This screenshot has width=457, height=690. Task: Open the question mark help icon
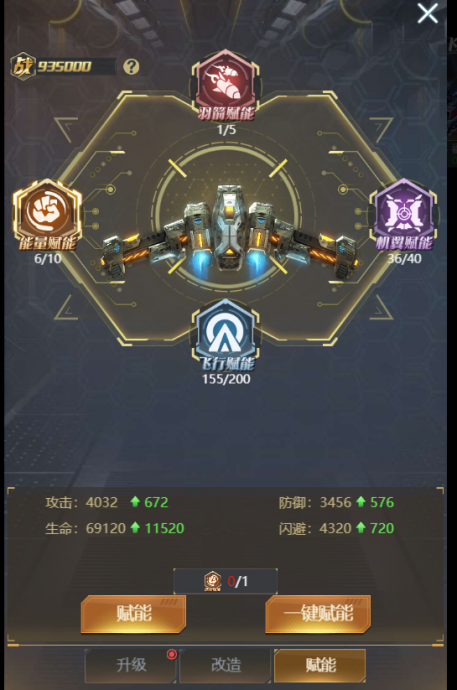point(131,67)
